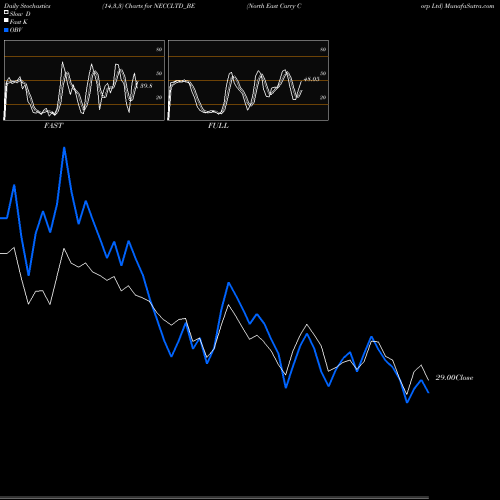Open the FAST stochastic chart panel
This screenshot has height=500, width=500.
coord(84,80)
